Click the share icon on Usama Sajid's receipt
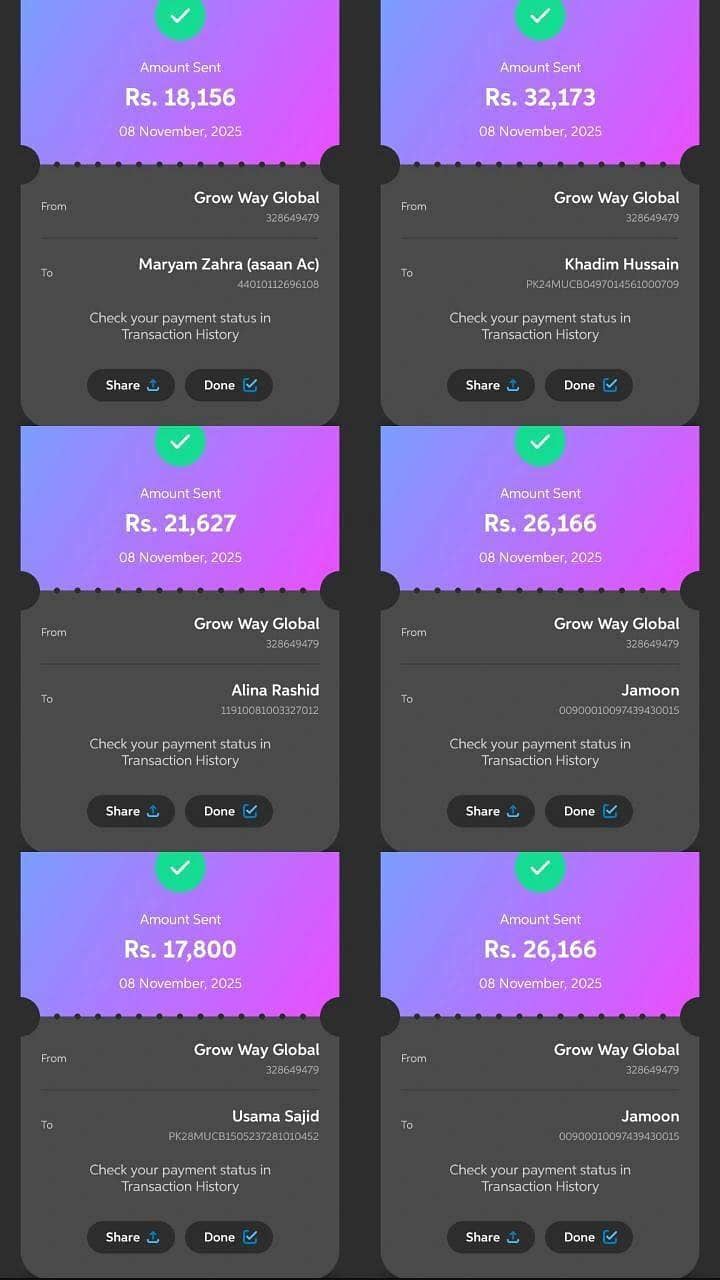The image size is (720, 1280). pos(153,1237)
